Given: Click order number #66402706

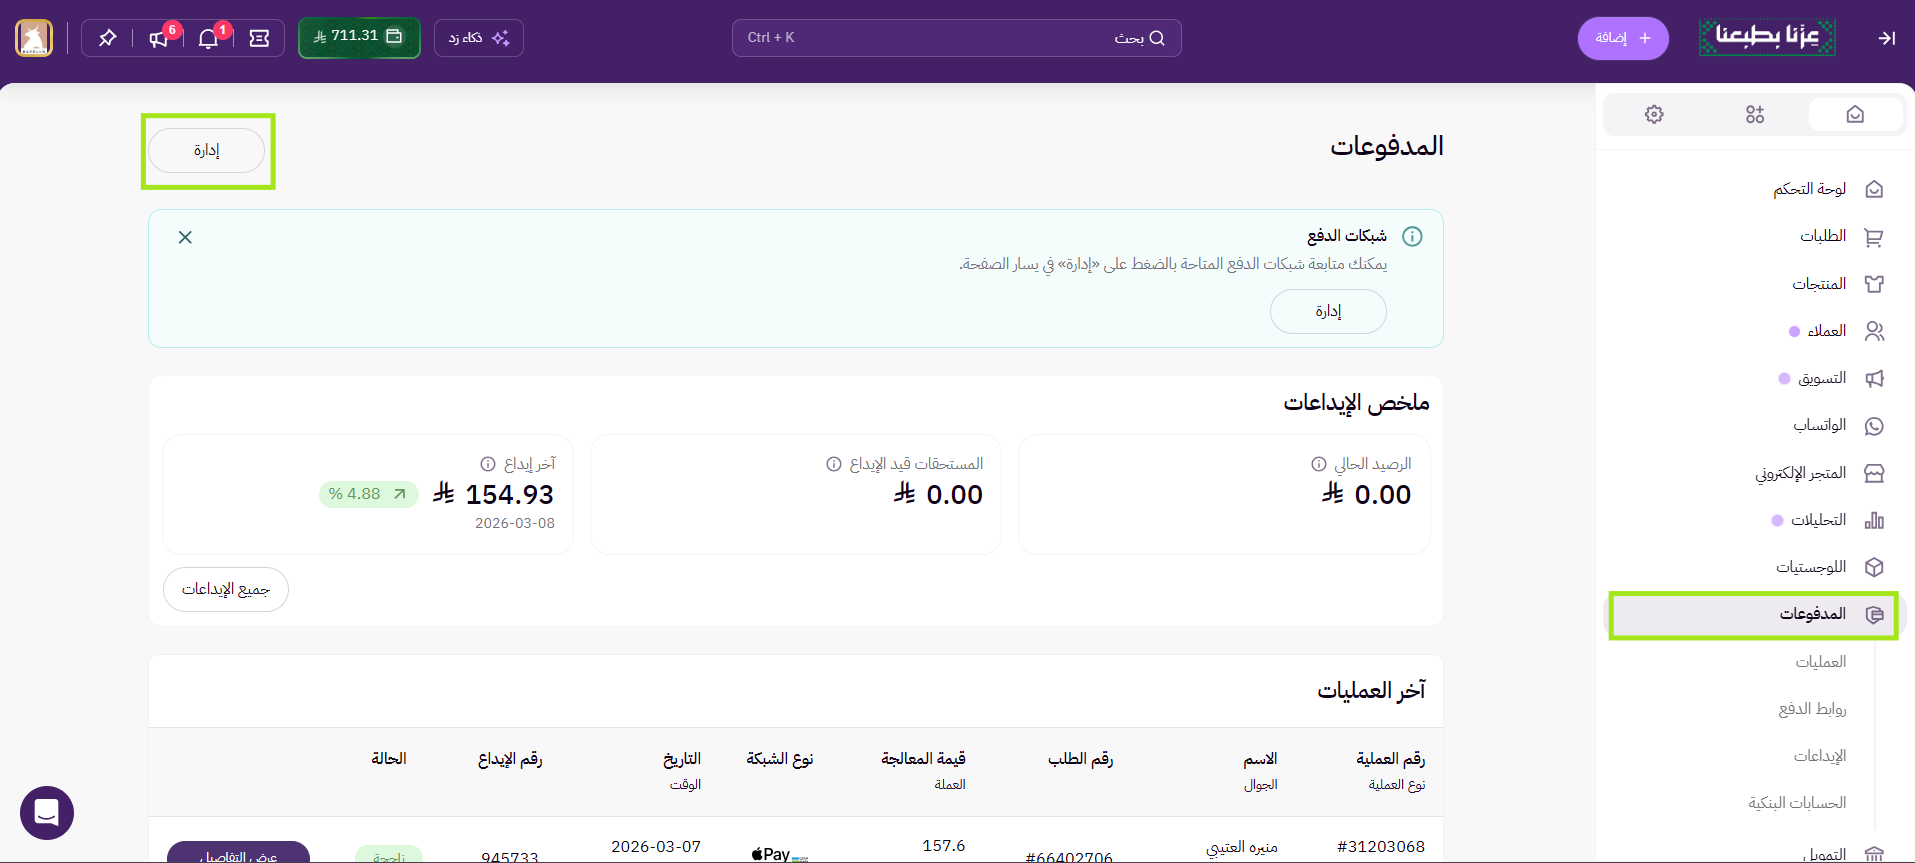Looking at the screenshot, I should coord(1069,857).
